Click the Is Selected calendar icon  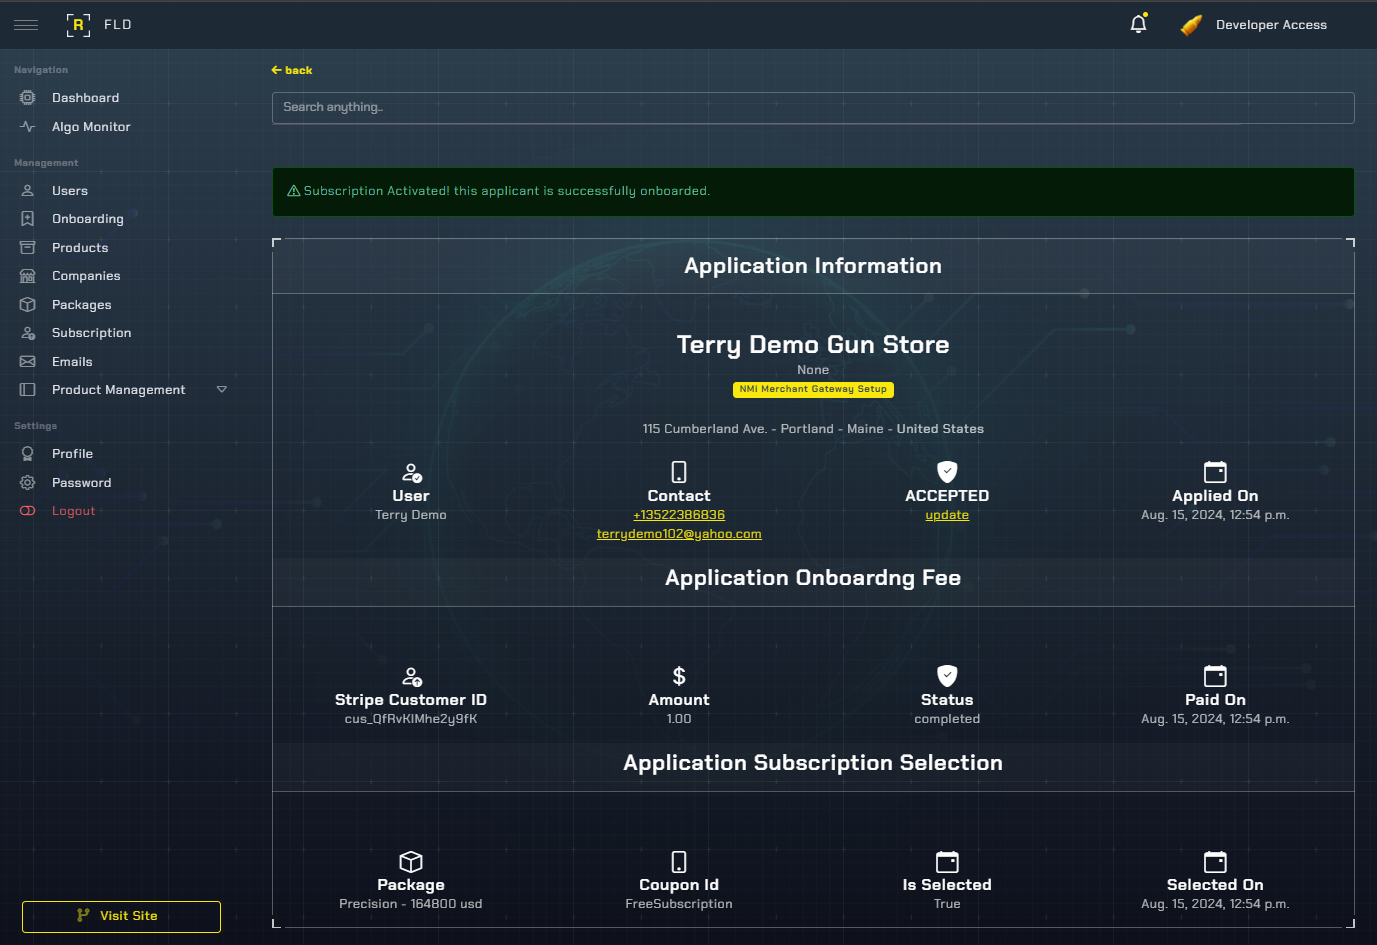947,861
